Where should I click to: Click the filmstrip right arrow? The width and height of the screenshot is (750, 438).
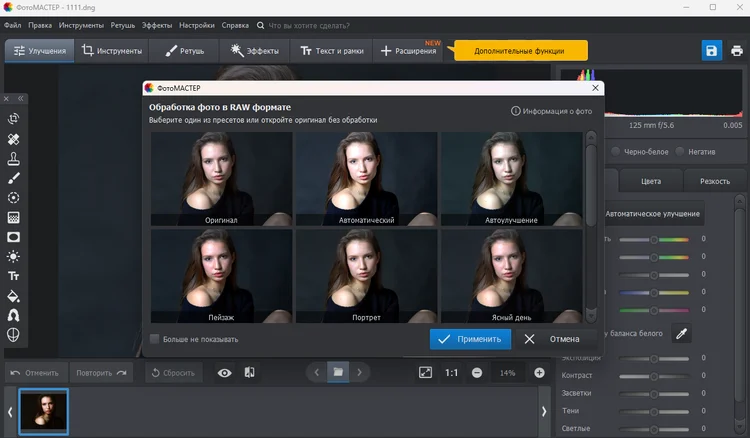pyautogui.click(x=544, y=411)
